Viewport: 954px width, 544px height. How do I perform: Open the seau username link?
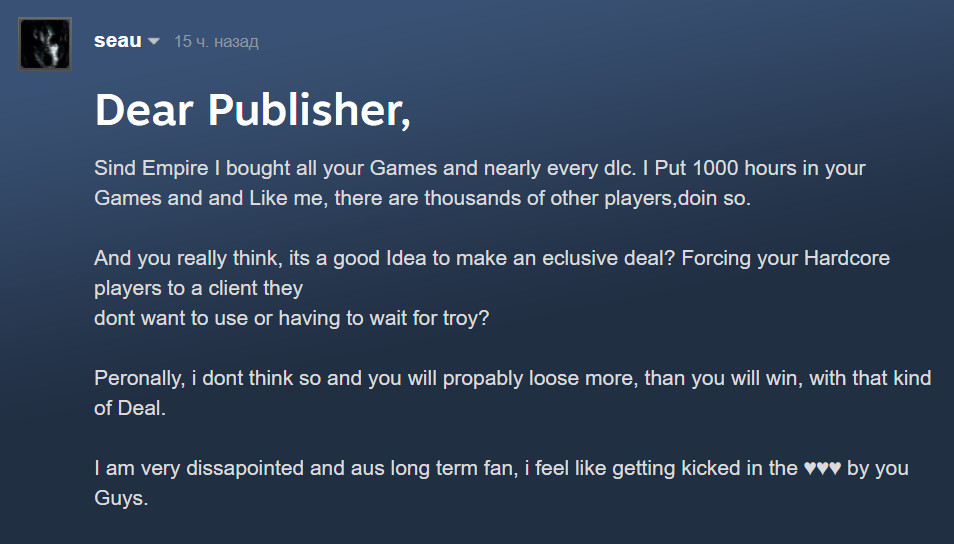coord(117,41)
